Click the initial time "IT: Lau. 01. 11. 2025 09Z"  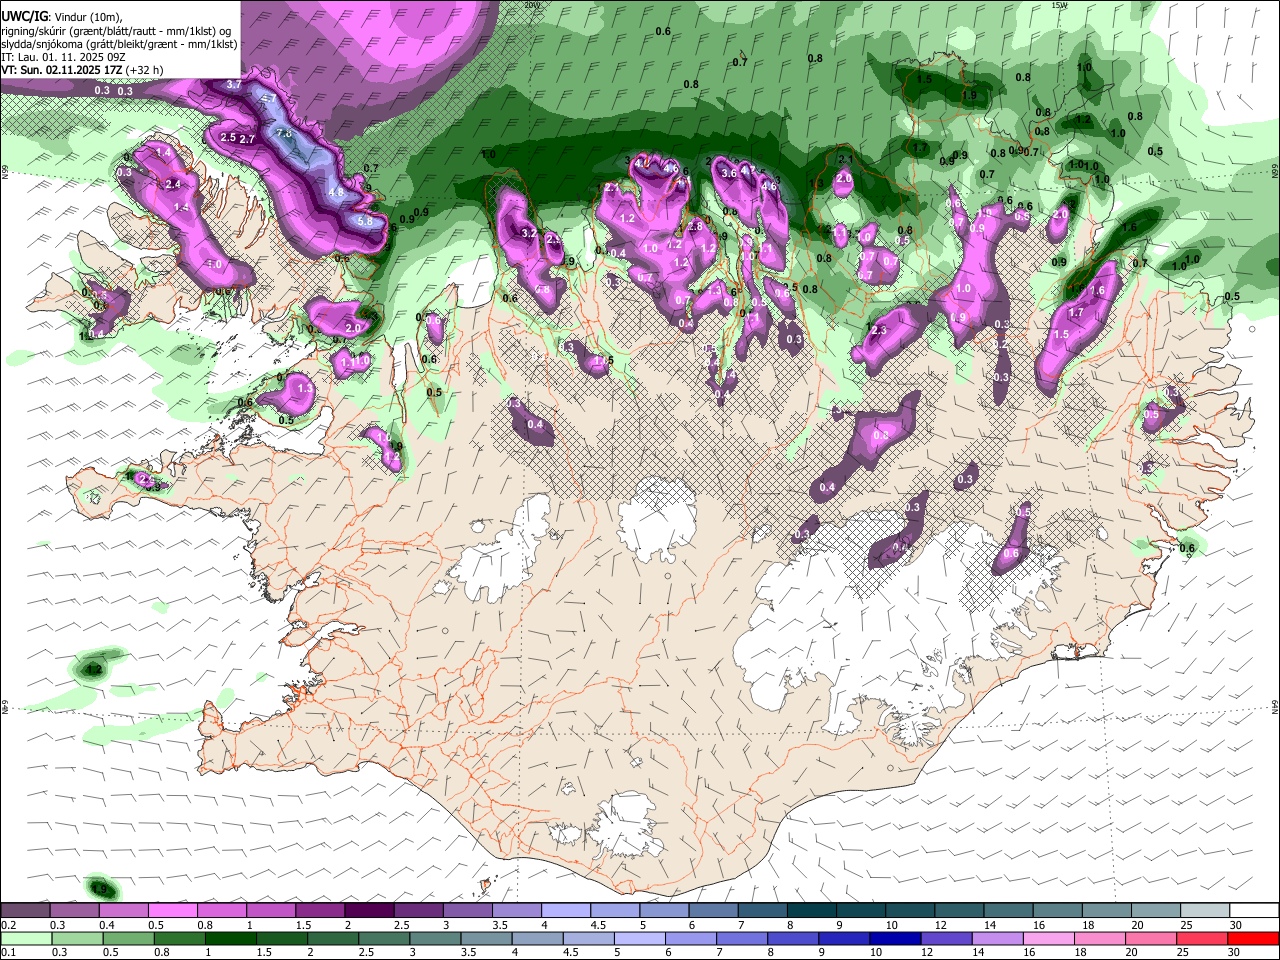[x=63, y=57]
